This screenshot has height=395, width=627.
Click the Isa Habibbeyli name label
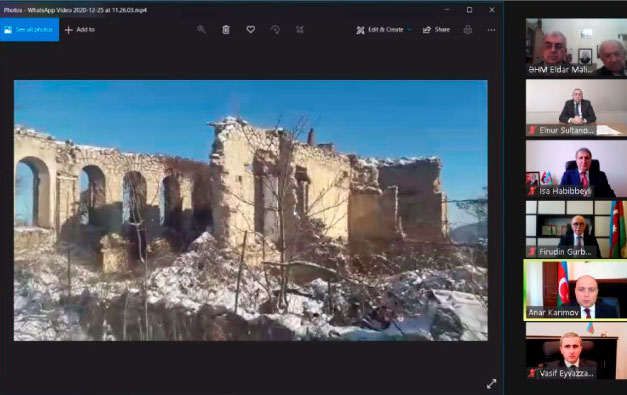coord(565,191)
